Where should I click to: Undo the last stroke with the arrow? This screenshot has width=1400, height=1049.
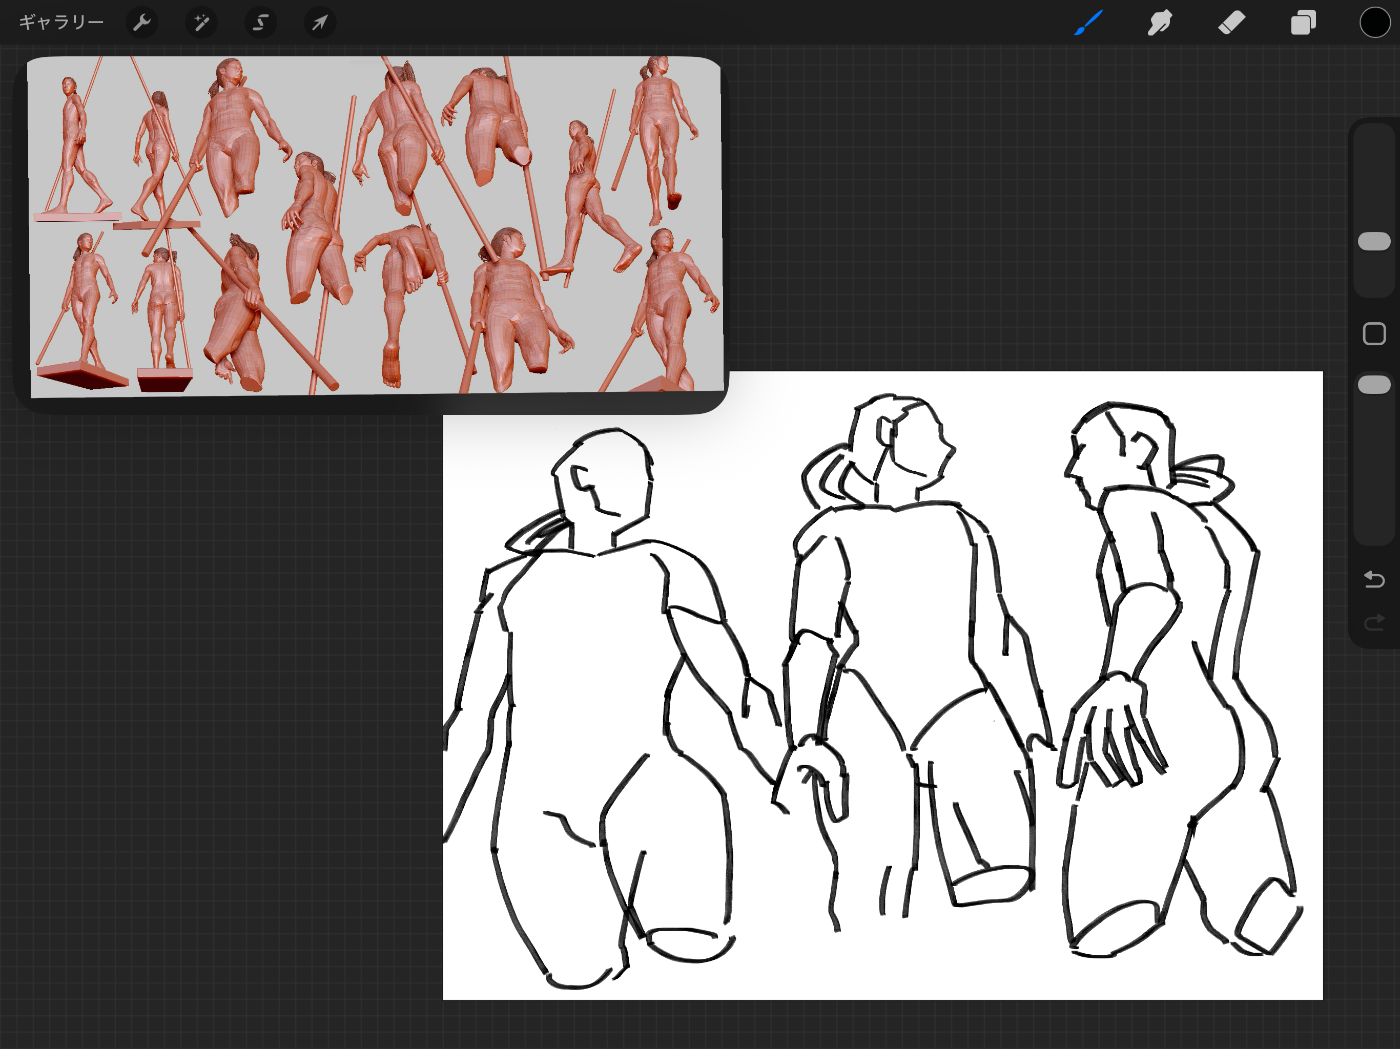[x=1374, y=580]
